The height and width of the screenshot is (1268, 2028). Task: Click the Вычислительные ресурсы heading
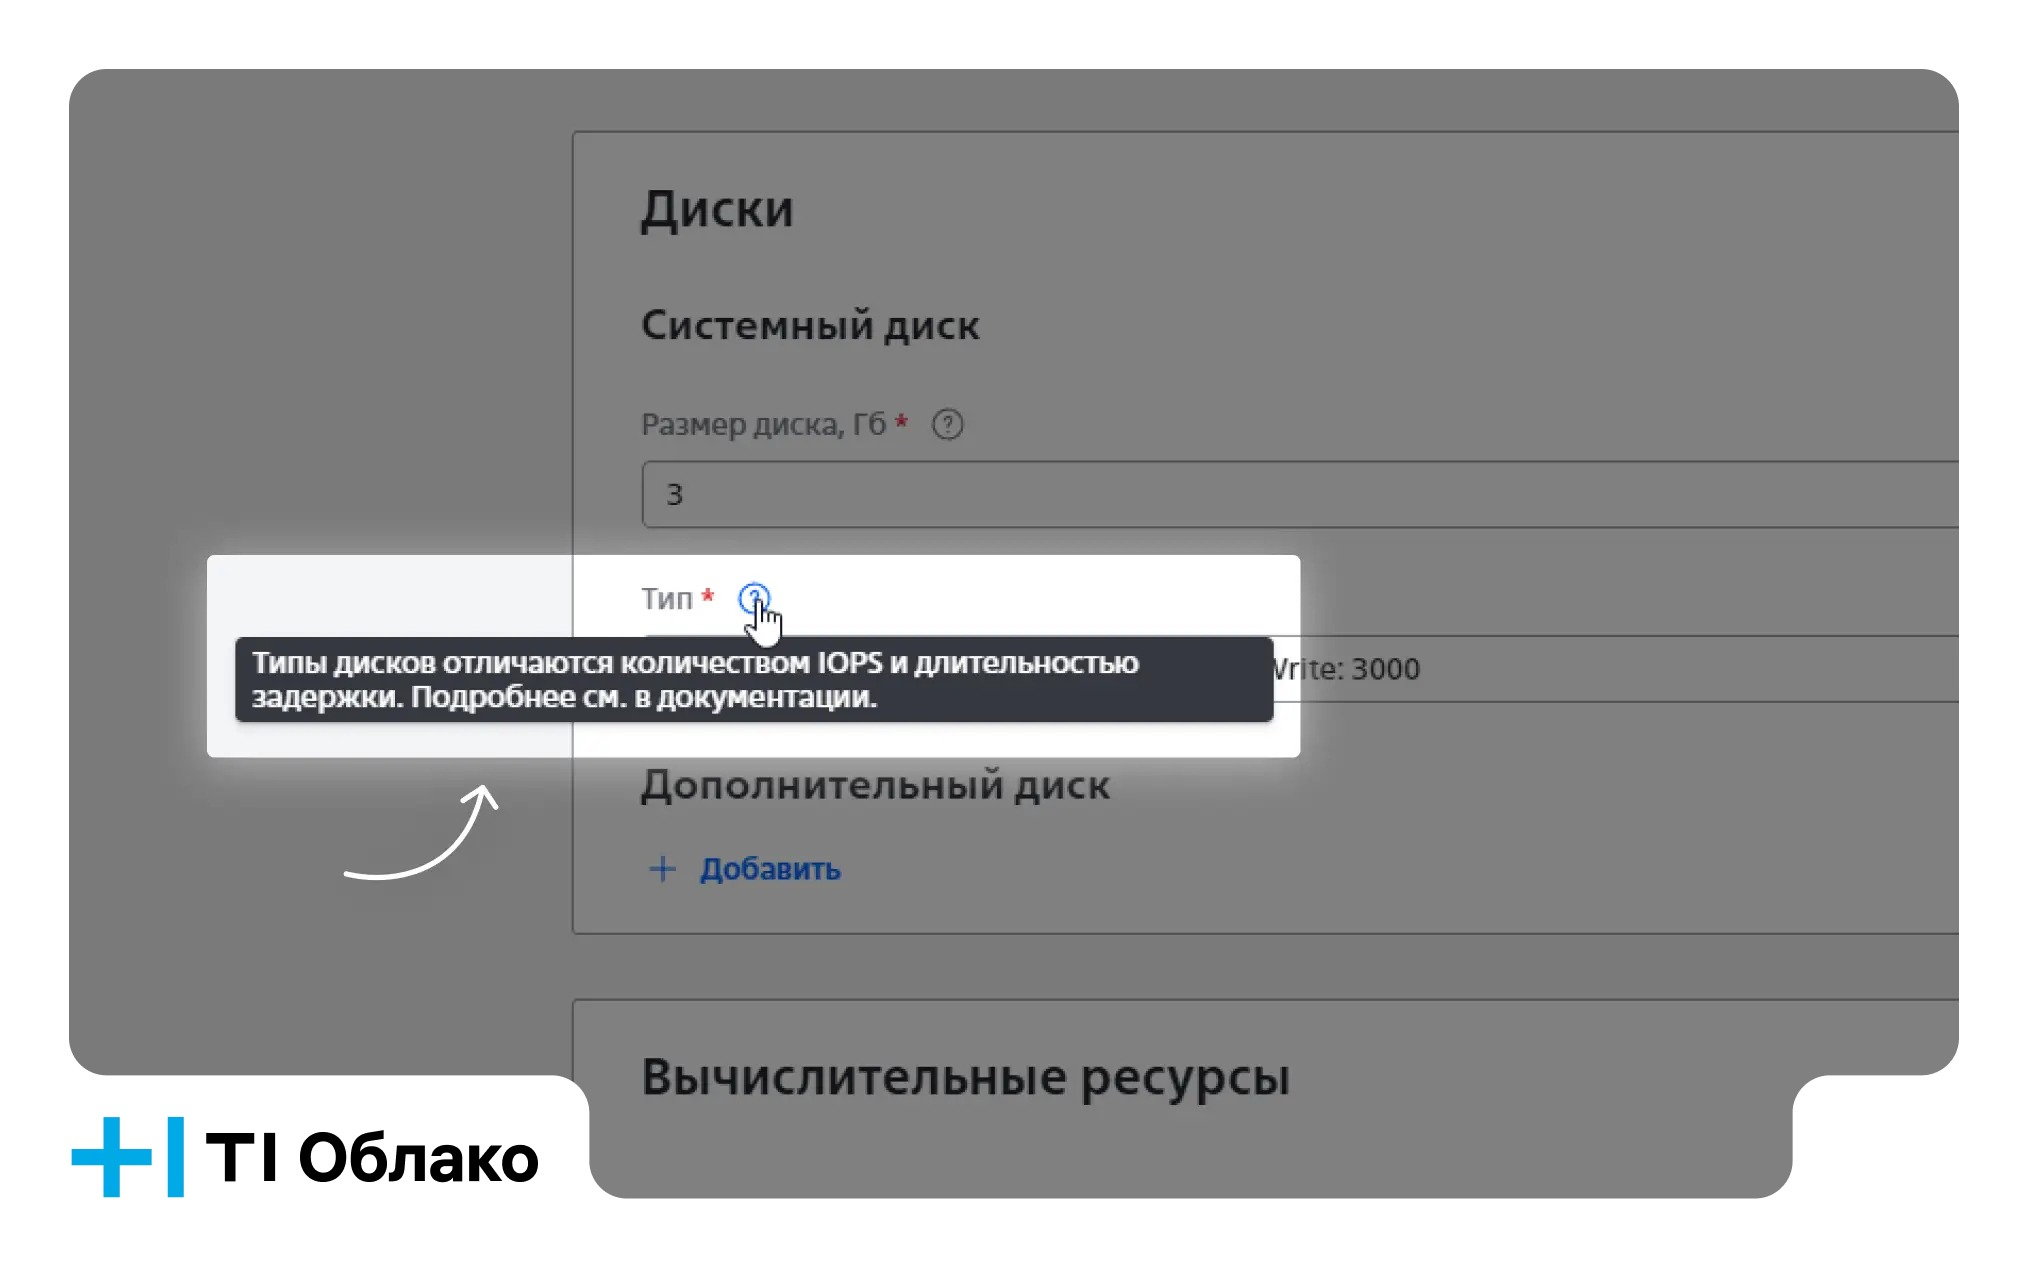point(965,1078)
